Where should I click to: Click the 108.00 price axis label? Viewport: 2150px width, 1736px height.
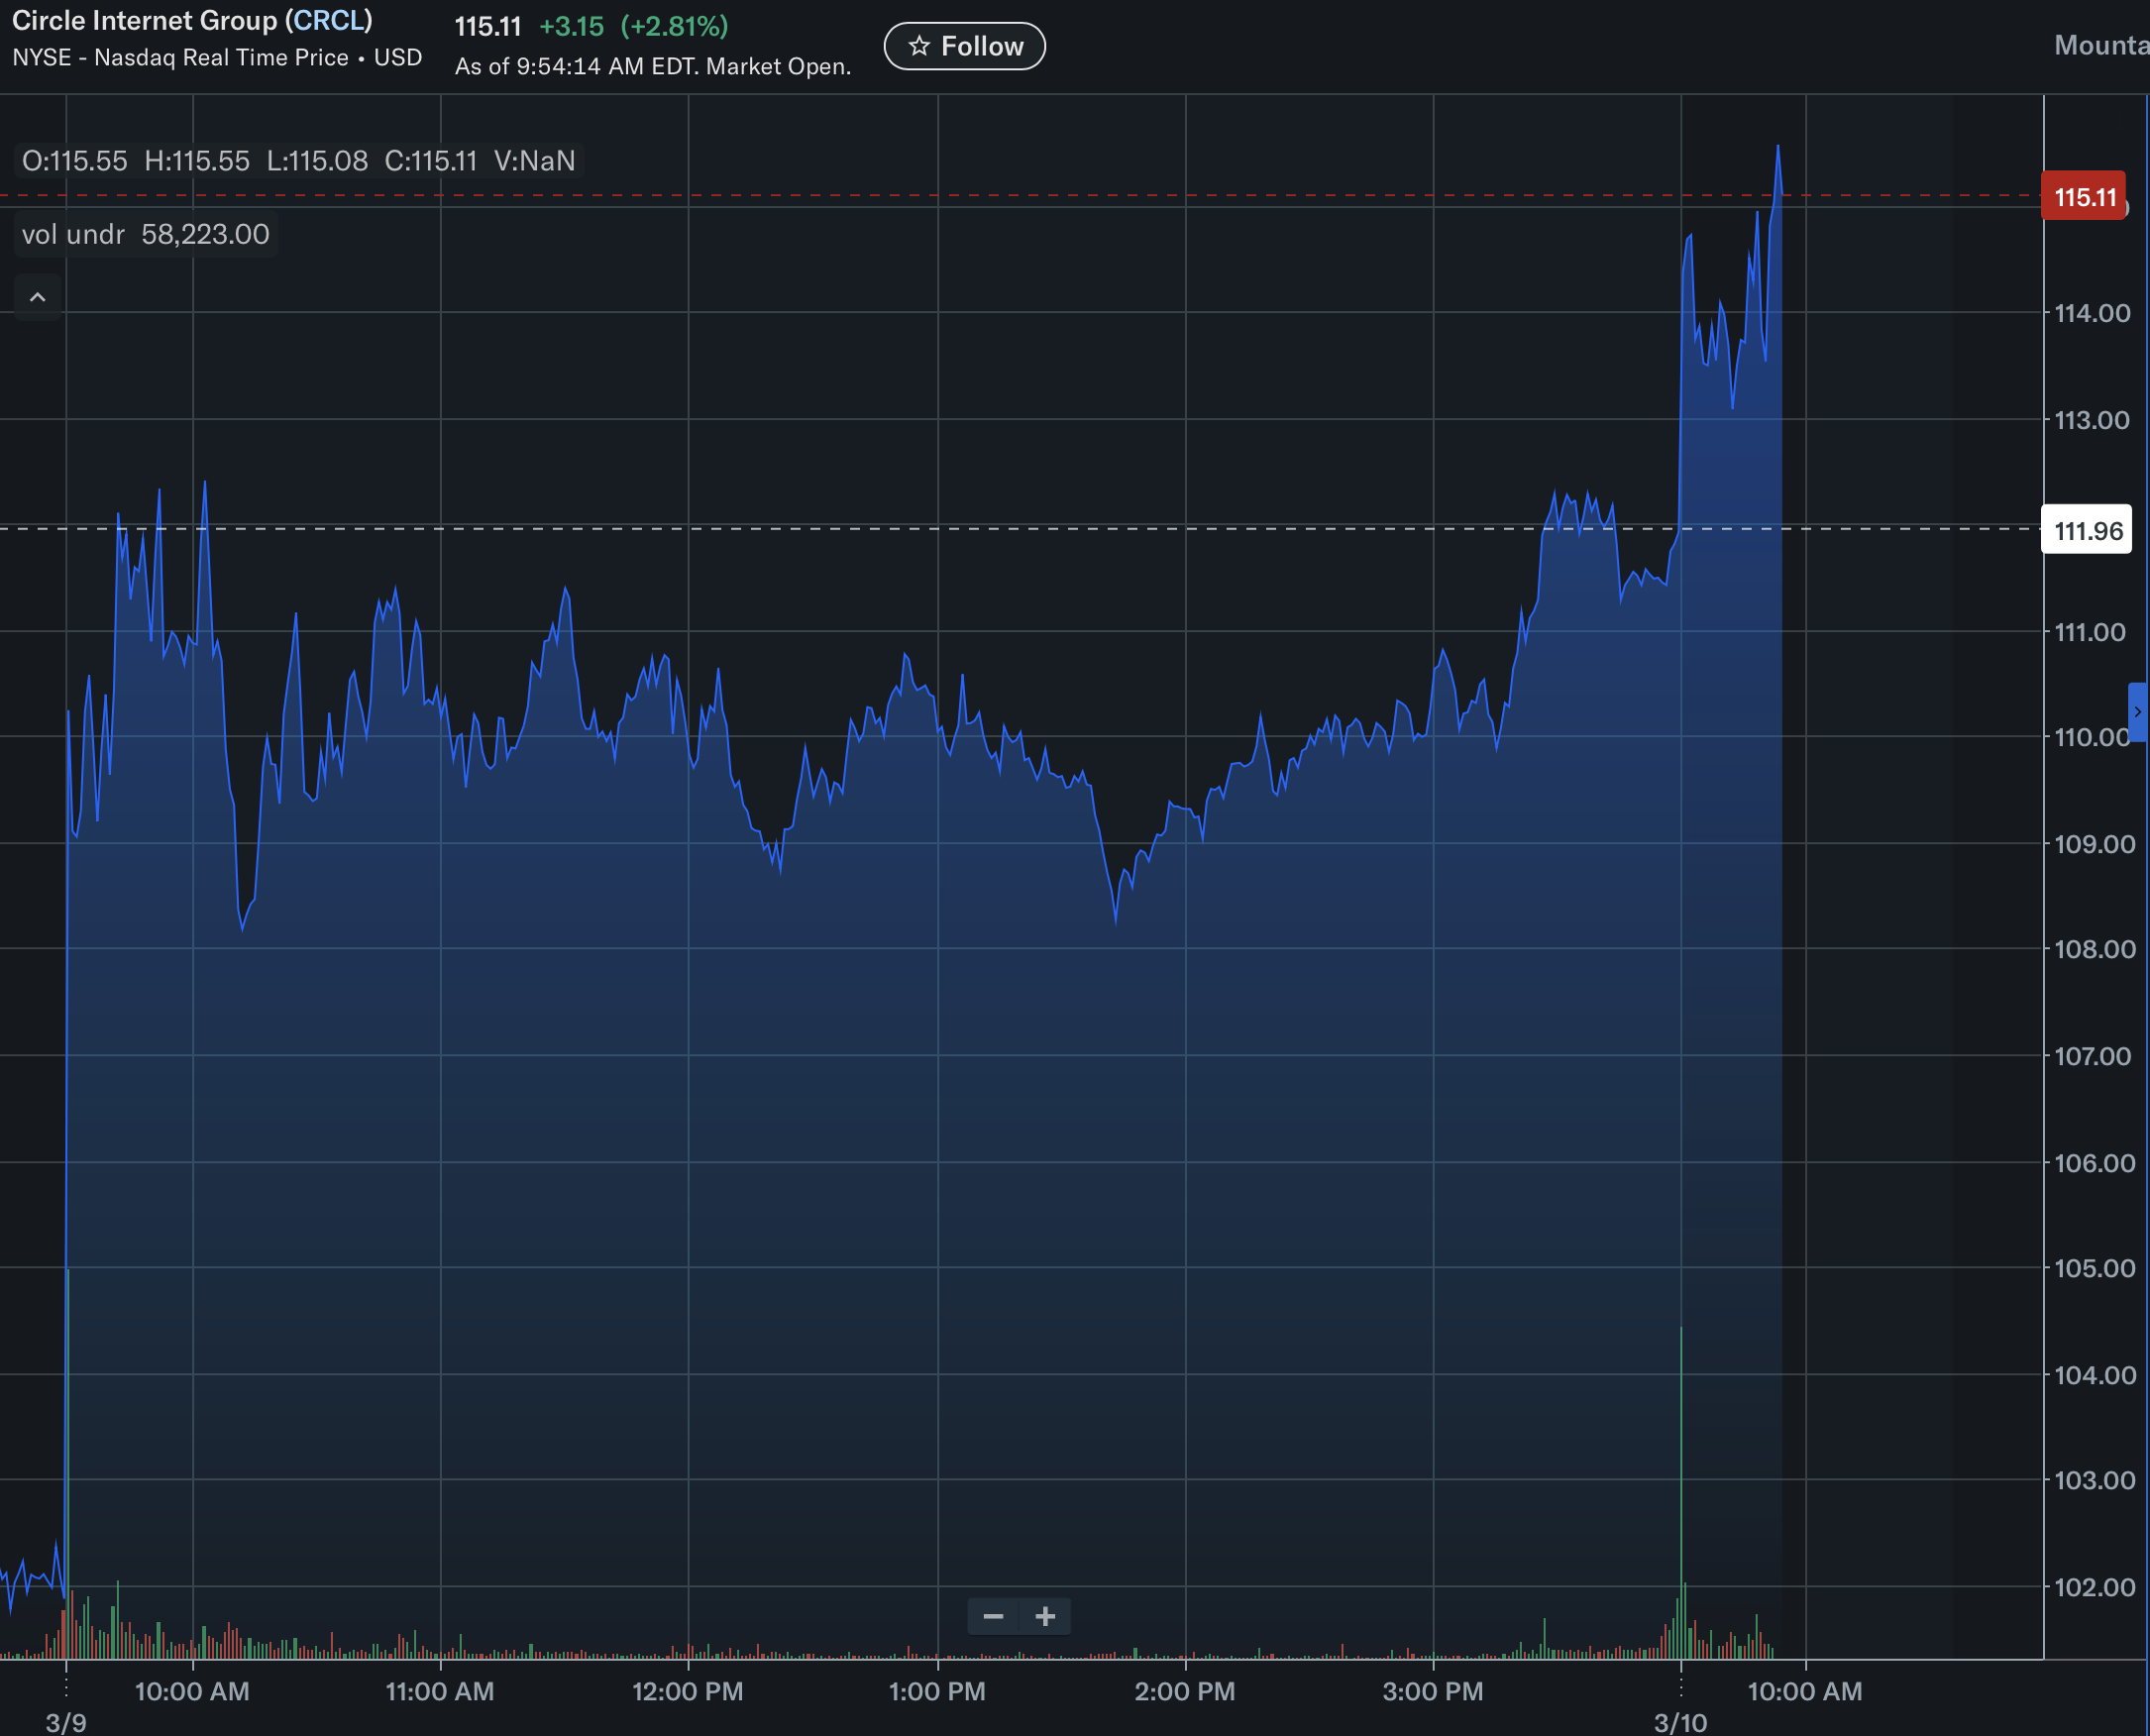coord(2094,949)
